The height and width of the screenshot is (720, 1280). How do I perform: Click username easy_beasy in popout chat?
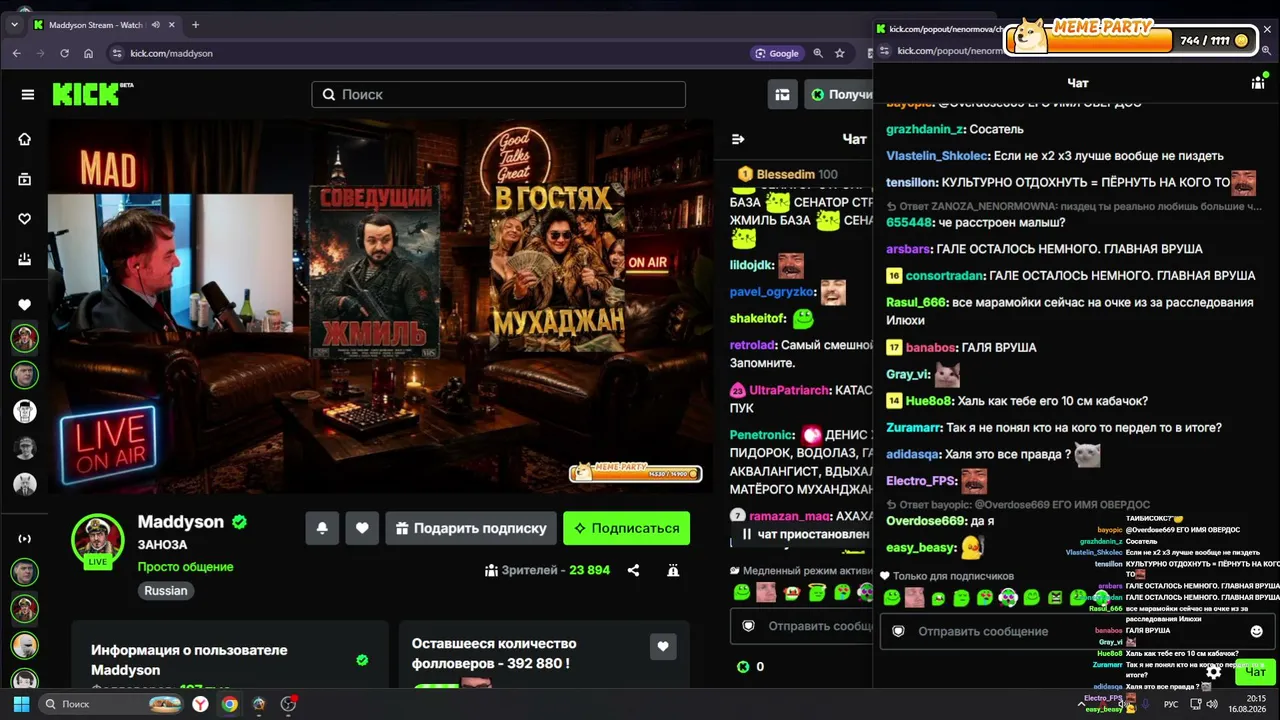(x=921, y=548)
